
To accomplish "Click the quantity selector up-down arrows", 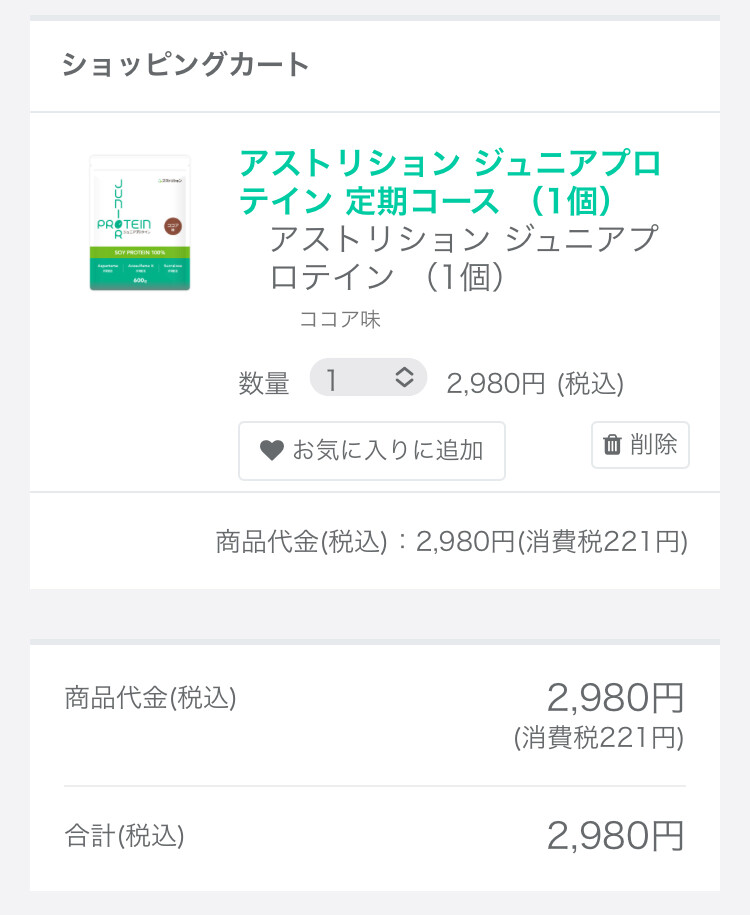I will pyautogui.click(x=404, y=378).
